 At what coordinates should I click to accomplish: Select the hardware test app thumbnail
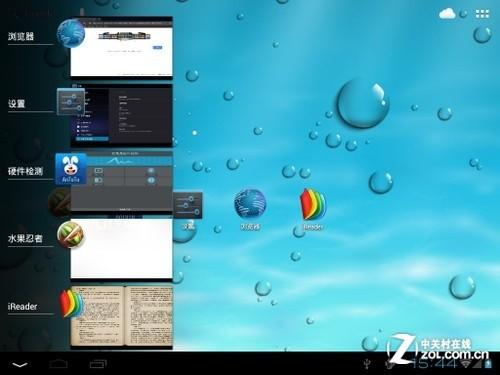(121, 182)
